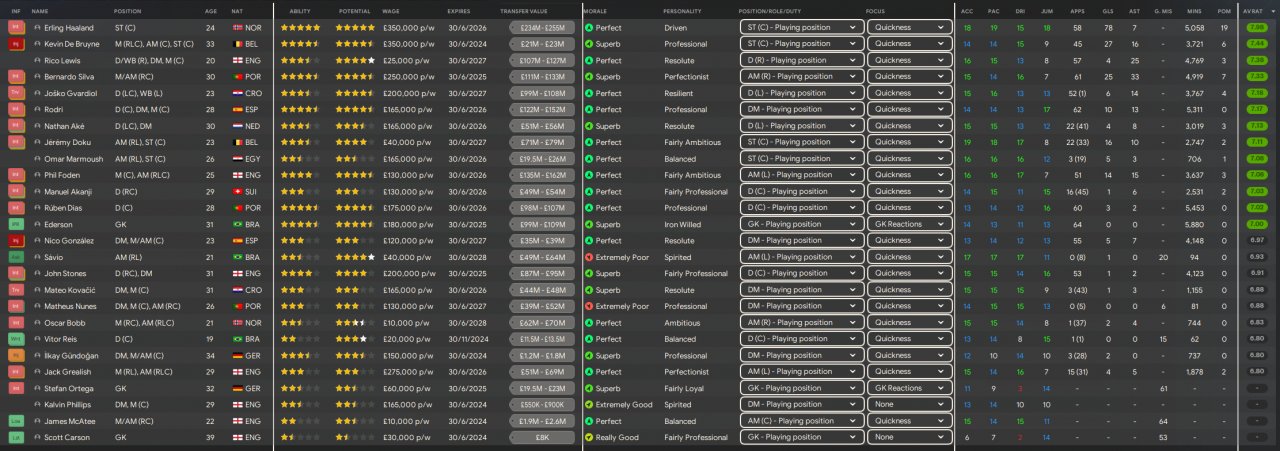The width and height of the screenshot is (1280, 451).
Task: Sort by the Name column header
Action: pos(40,10)
